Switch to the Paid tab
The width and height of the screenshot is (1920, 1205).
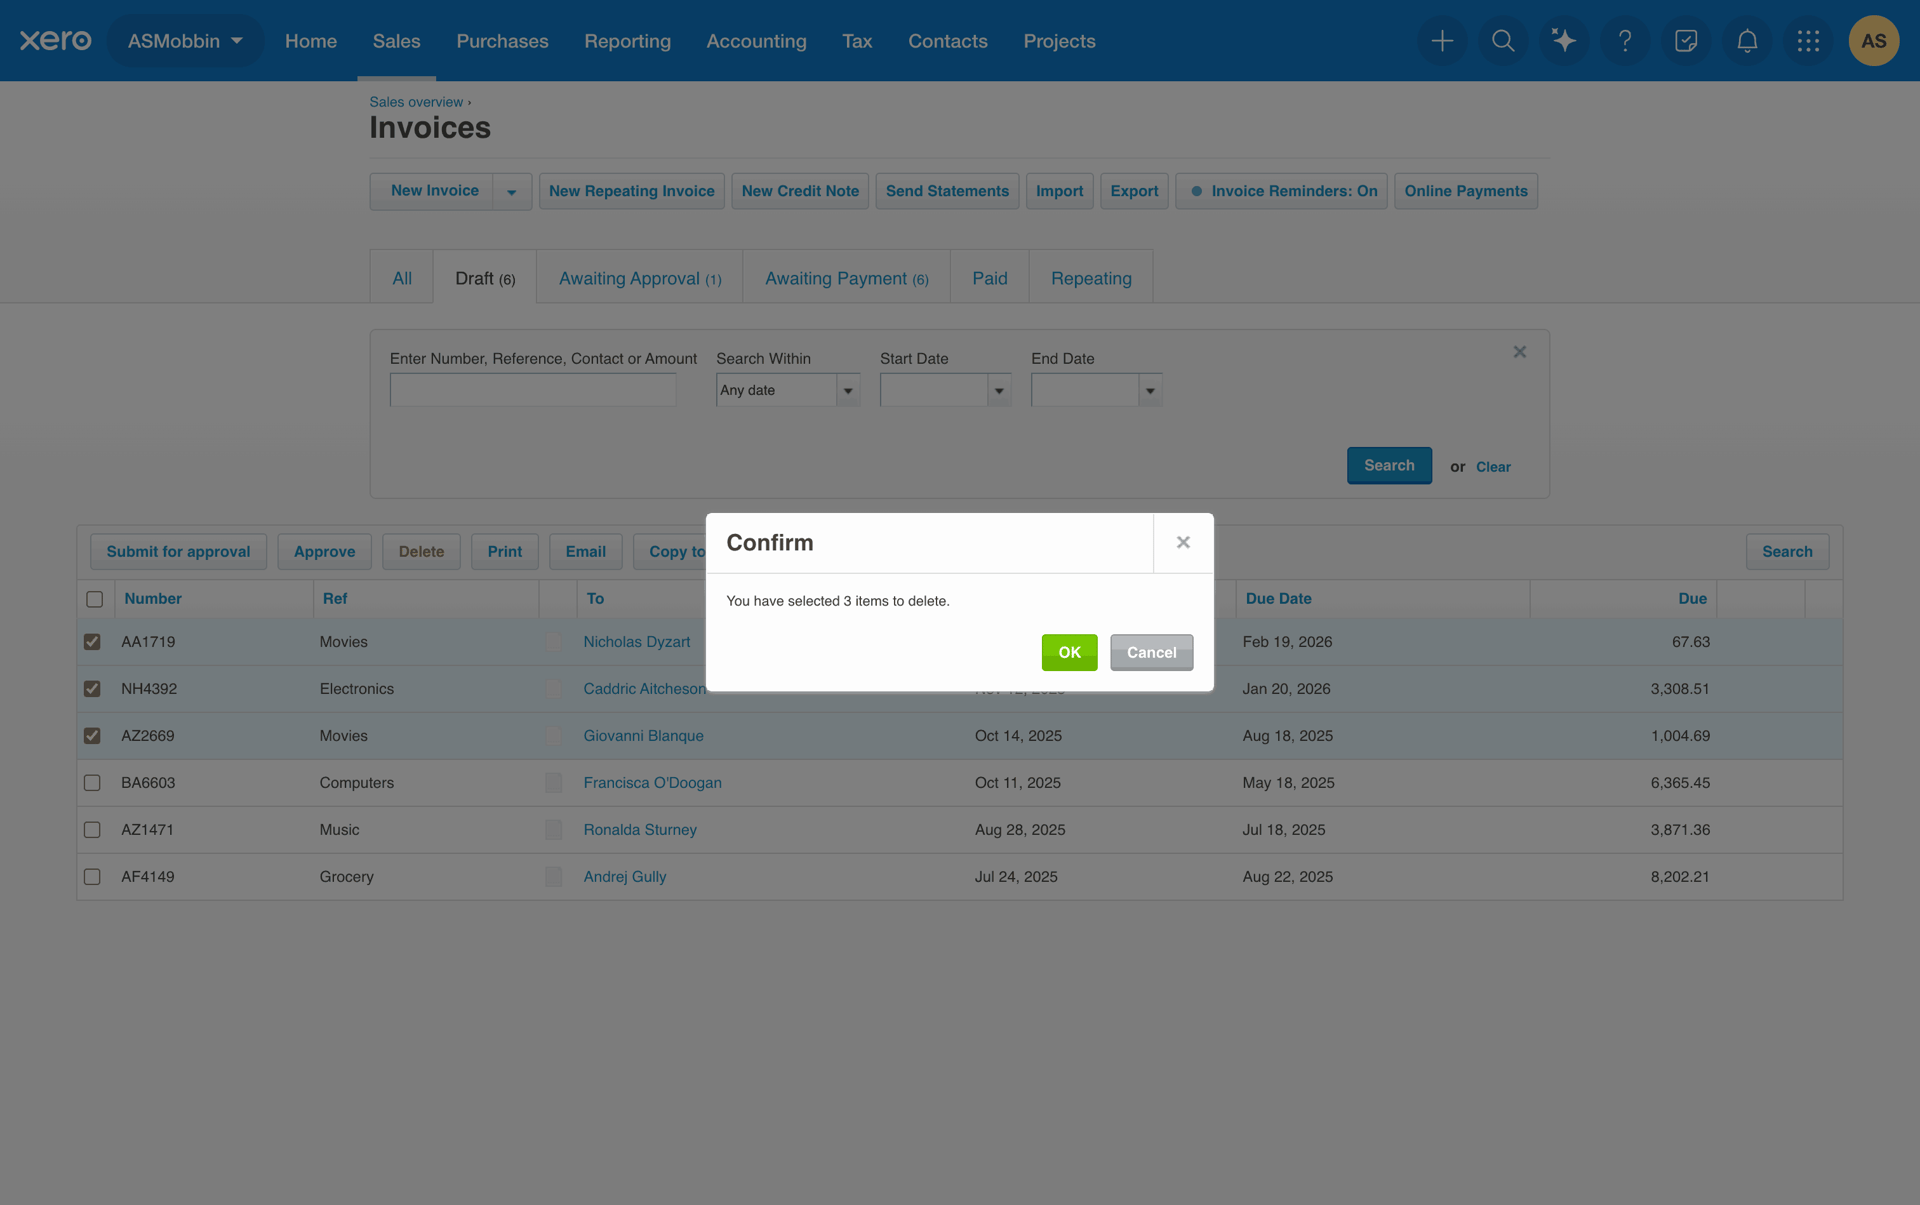pos(989,278)
